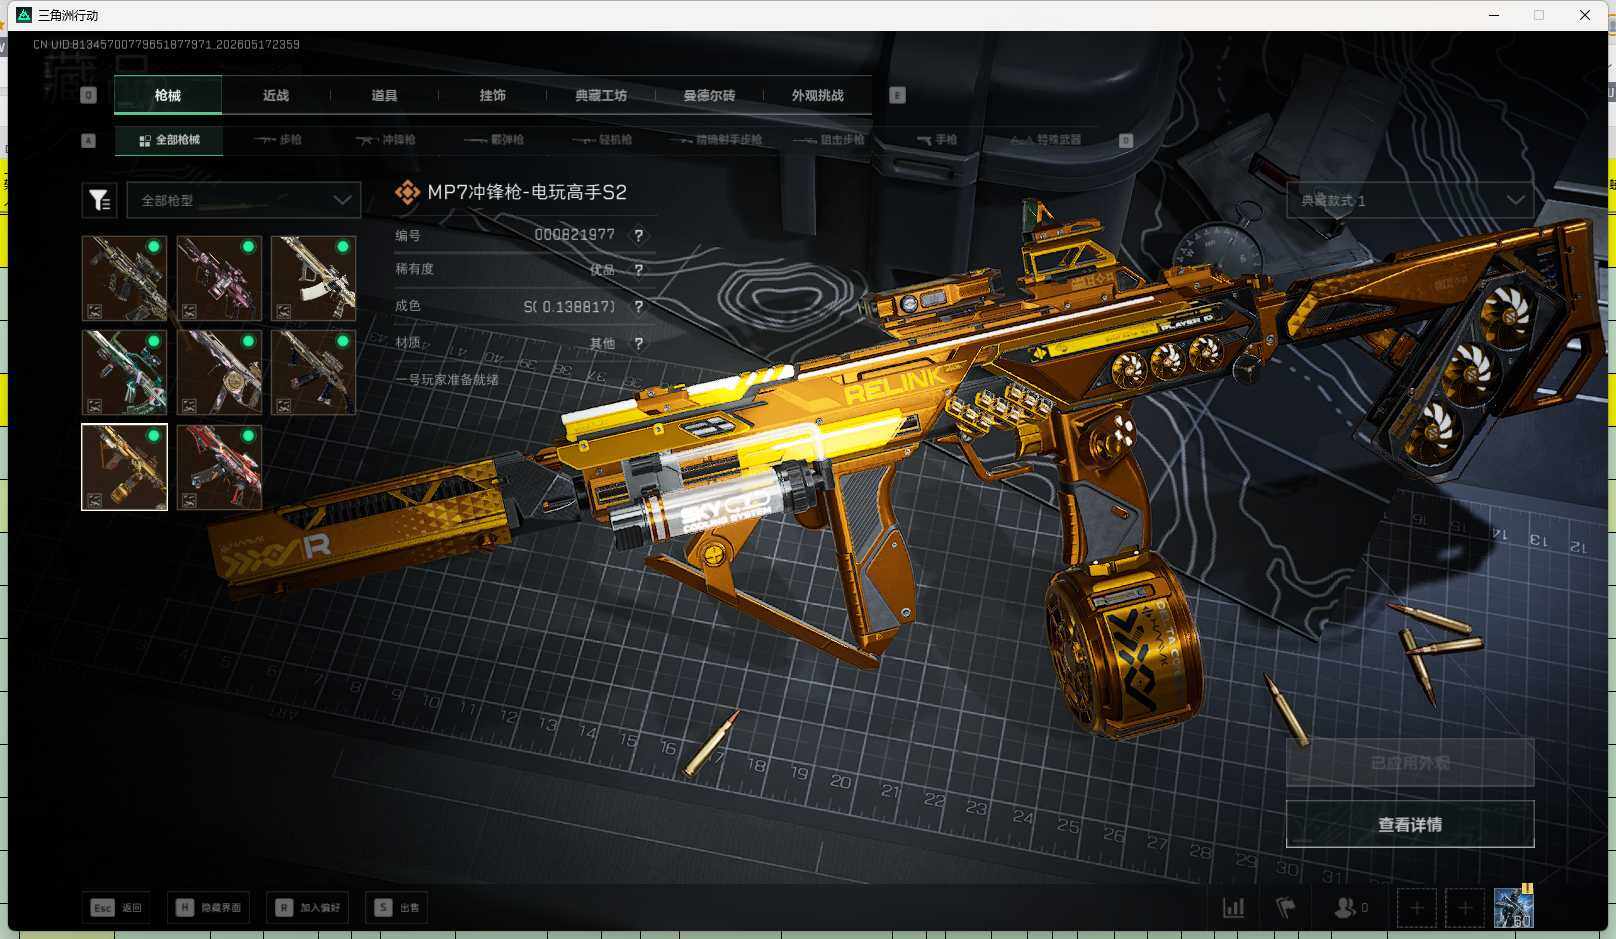Image resolution: width=1616 pixels, height=939 pixels.
Task: Open the 曼德尔砖 tab
Action: coord(709,95)
